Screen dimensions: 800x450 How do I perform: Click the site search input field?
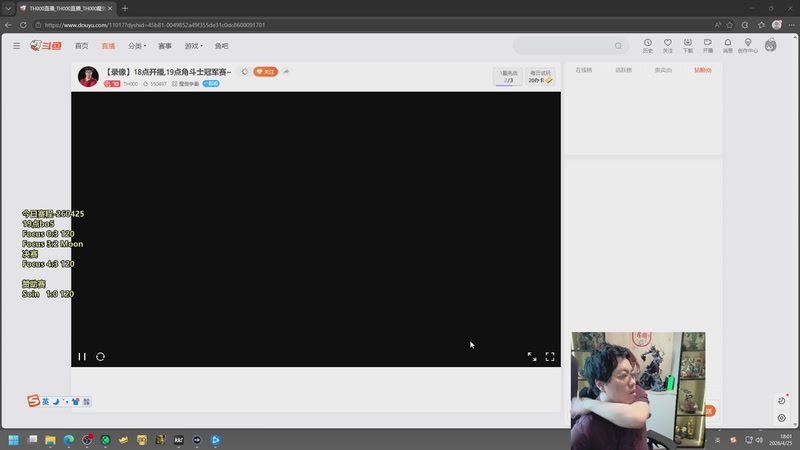[x=564, y=46]
